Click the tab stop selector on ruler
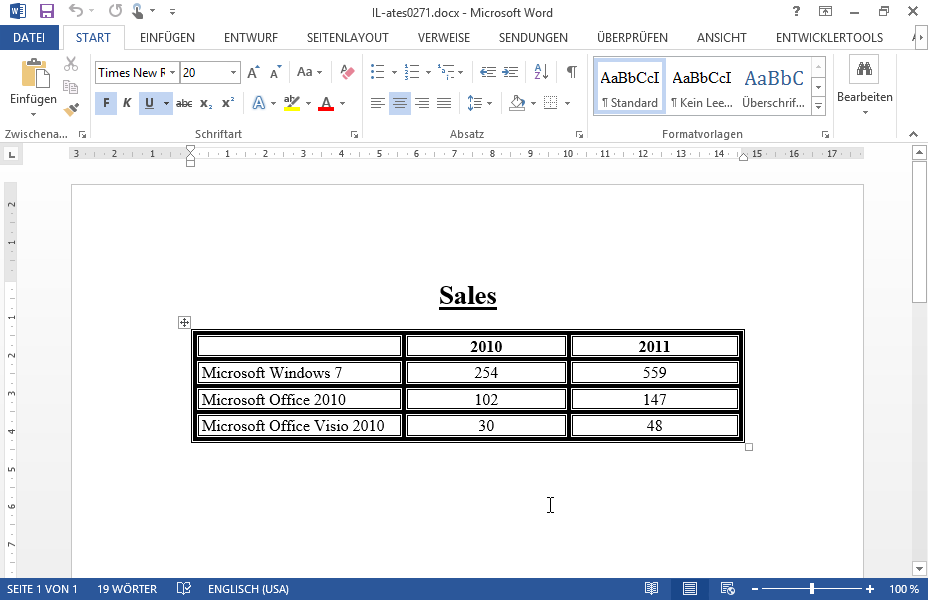Viewport: 928px width, 600px height. coord(11,155)
